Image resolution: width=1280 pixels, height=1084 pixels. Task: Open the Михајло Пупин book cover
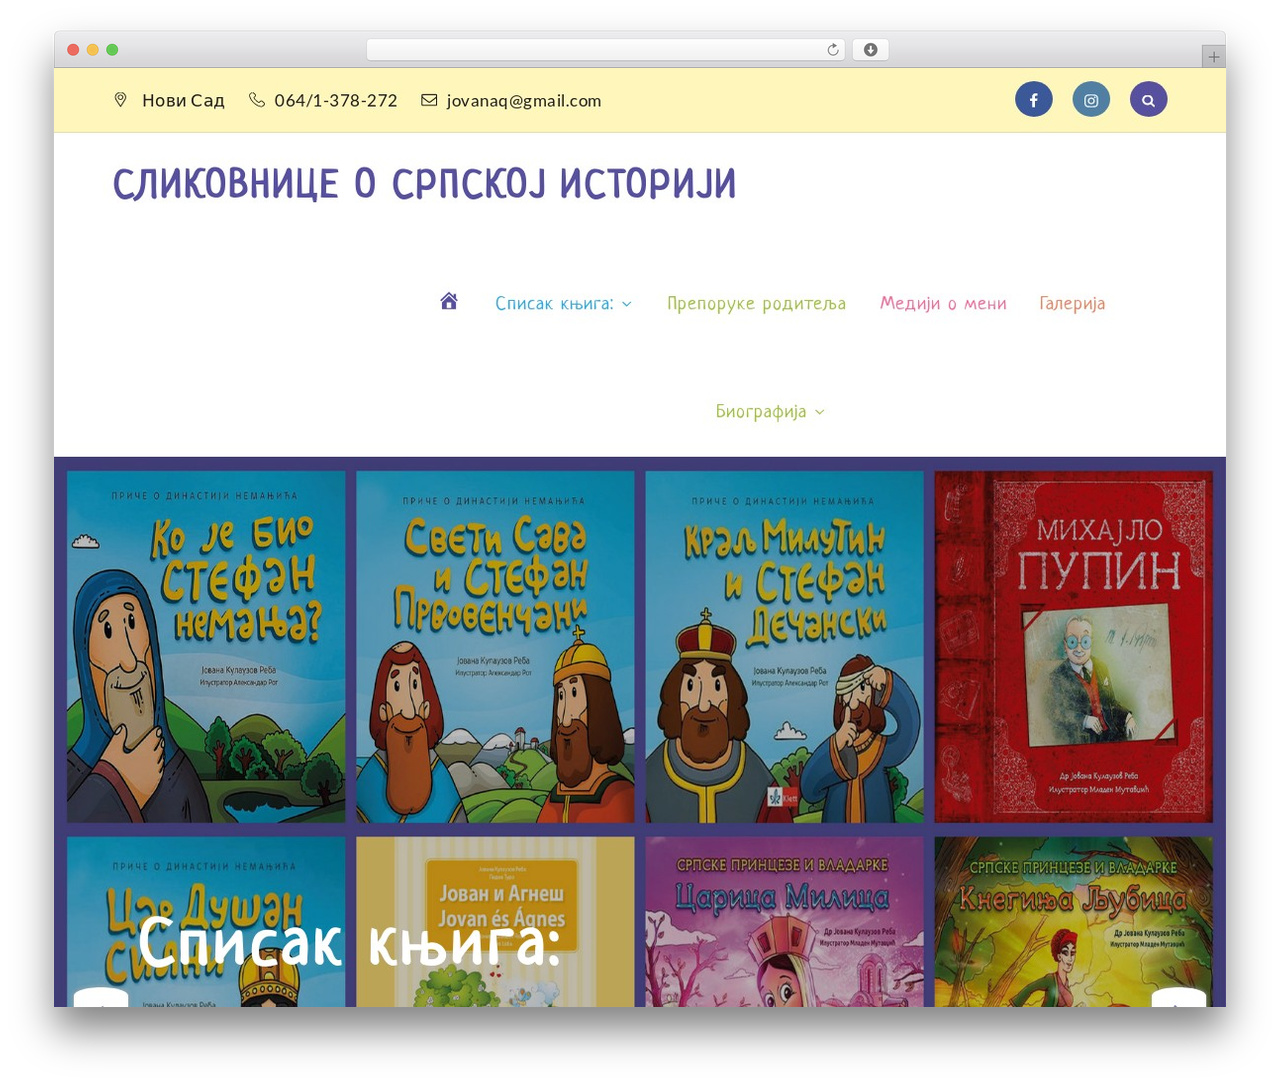[1073, 647]
